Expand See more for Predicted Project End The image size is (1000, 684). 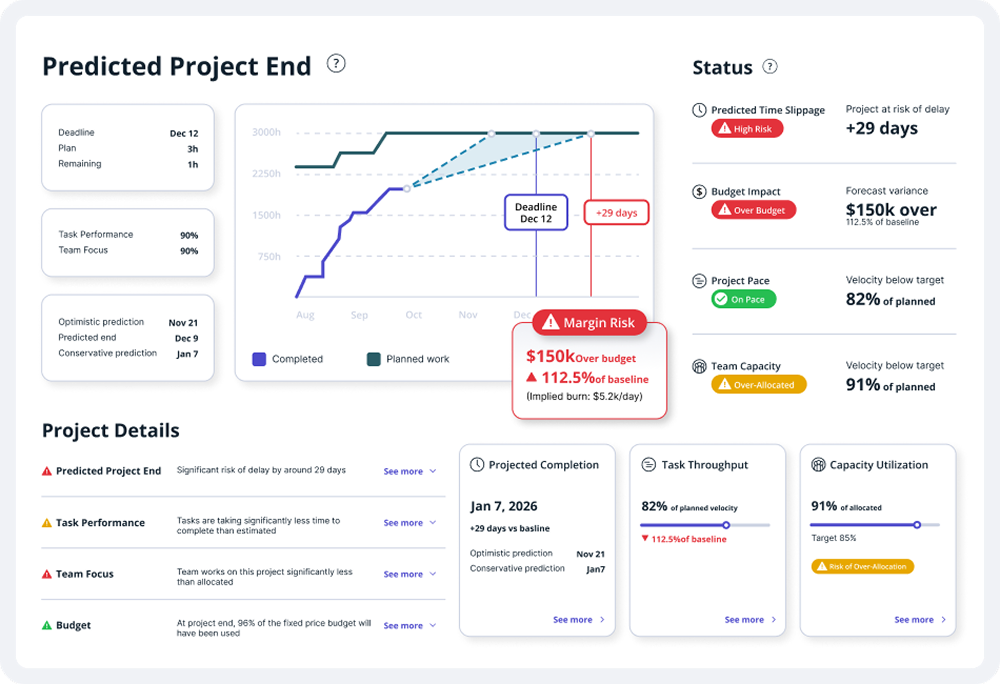tap(410, 471)
